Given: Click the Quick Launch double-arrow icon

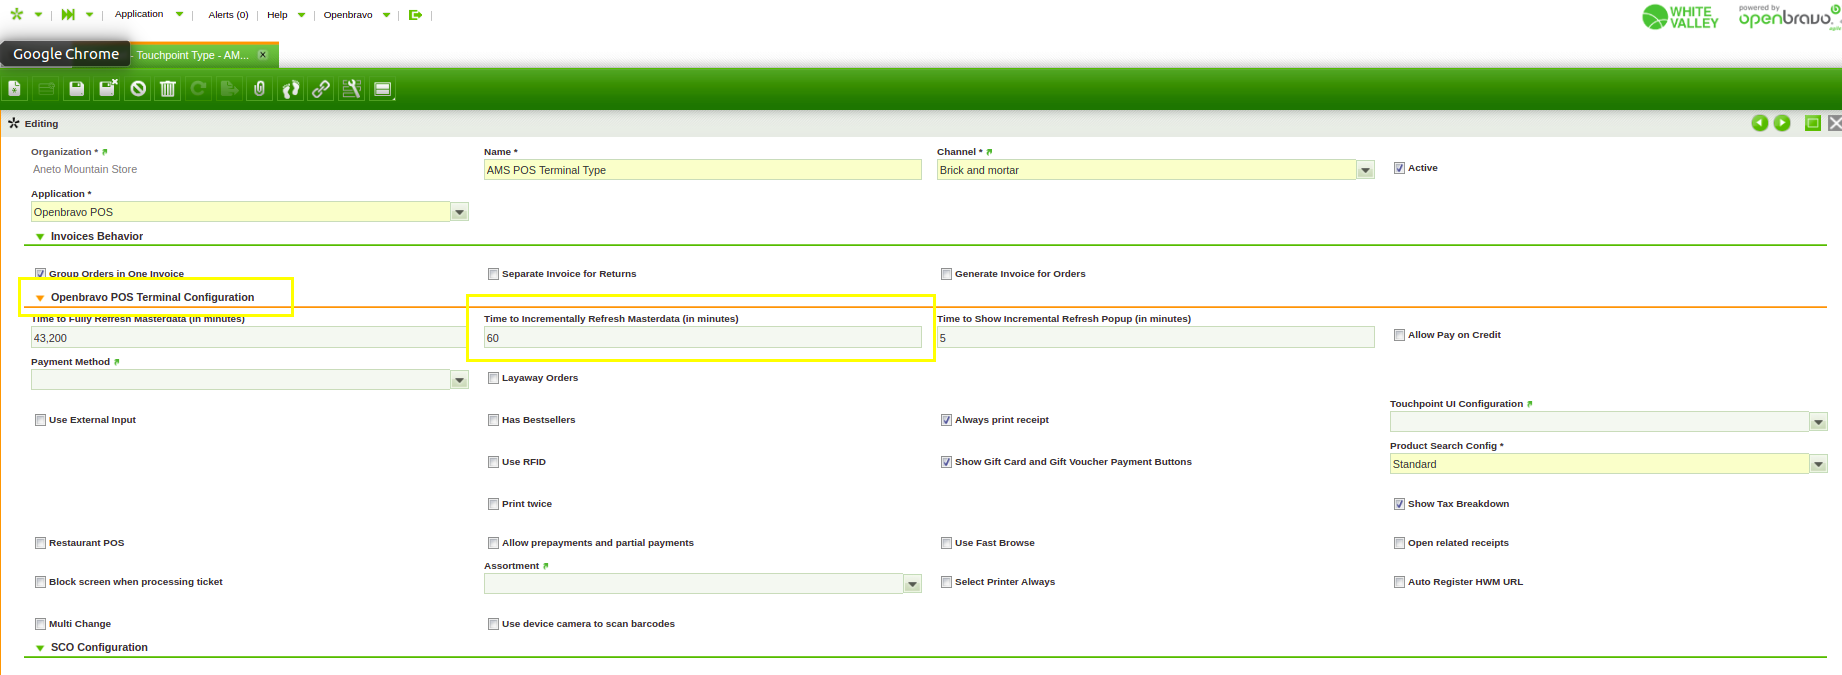Looking at the screenshot, I should click(68, 14).
